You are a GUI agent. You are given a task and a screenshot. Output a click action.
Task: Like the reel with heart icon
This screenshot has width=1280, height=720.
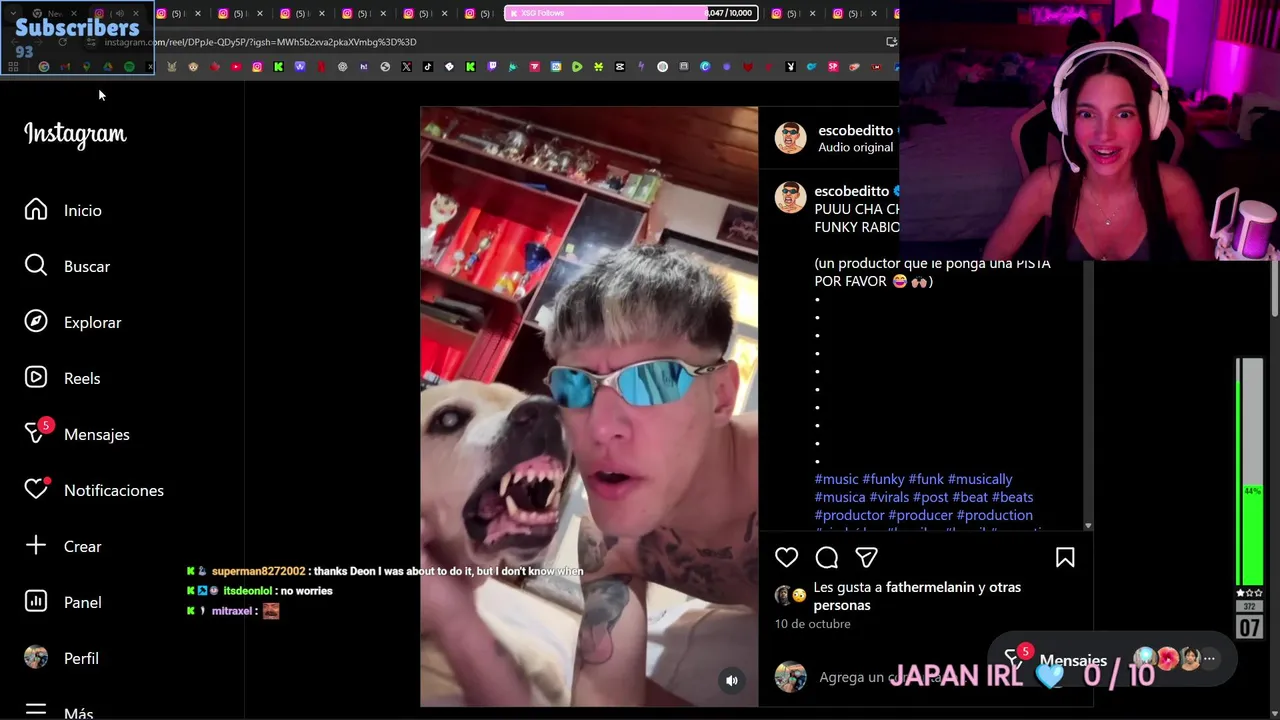click(787, 558)
